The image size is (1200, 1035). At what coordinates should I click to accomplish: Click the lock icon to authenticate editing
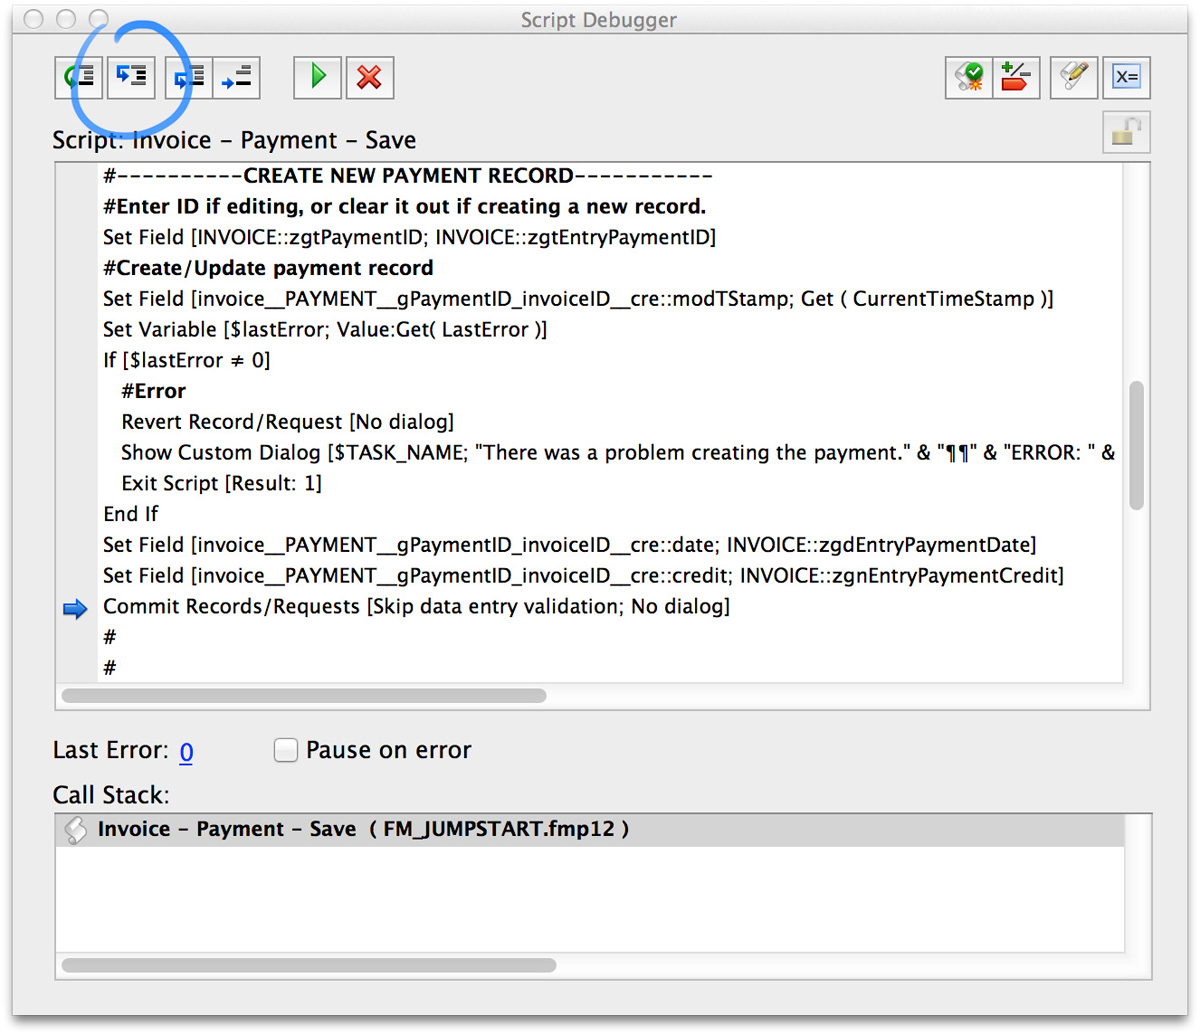[x=1125, y=131]
